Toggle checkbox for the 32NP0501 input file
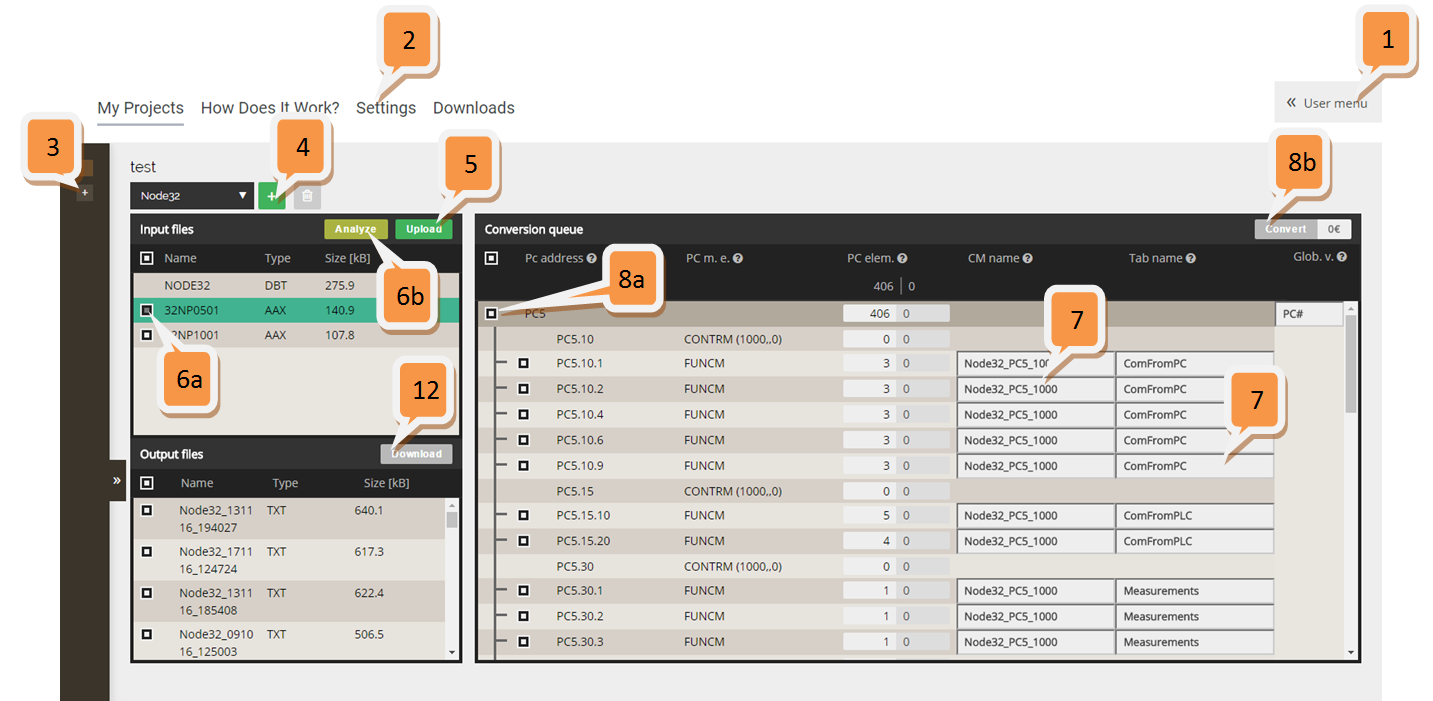The height and width of the screenshot is (701, 1433). [x=147, y=310]
